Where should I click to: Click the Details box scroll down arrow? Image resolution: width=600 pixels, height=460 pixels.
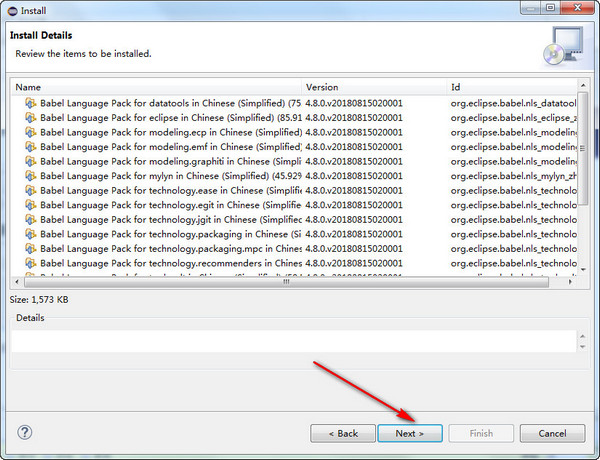[582, 347]
